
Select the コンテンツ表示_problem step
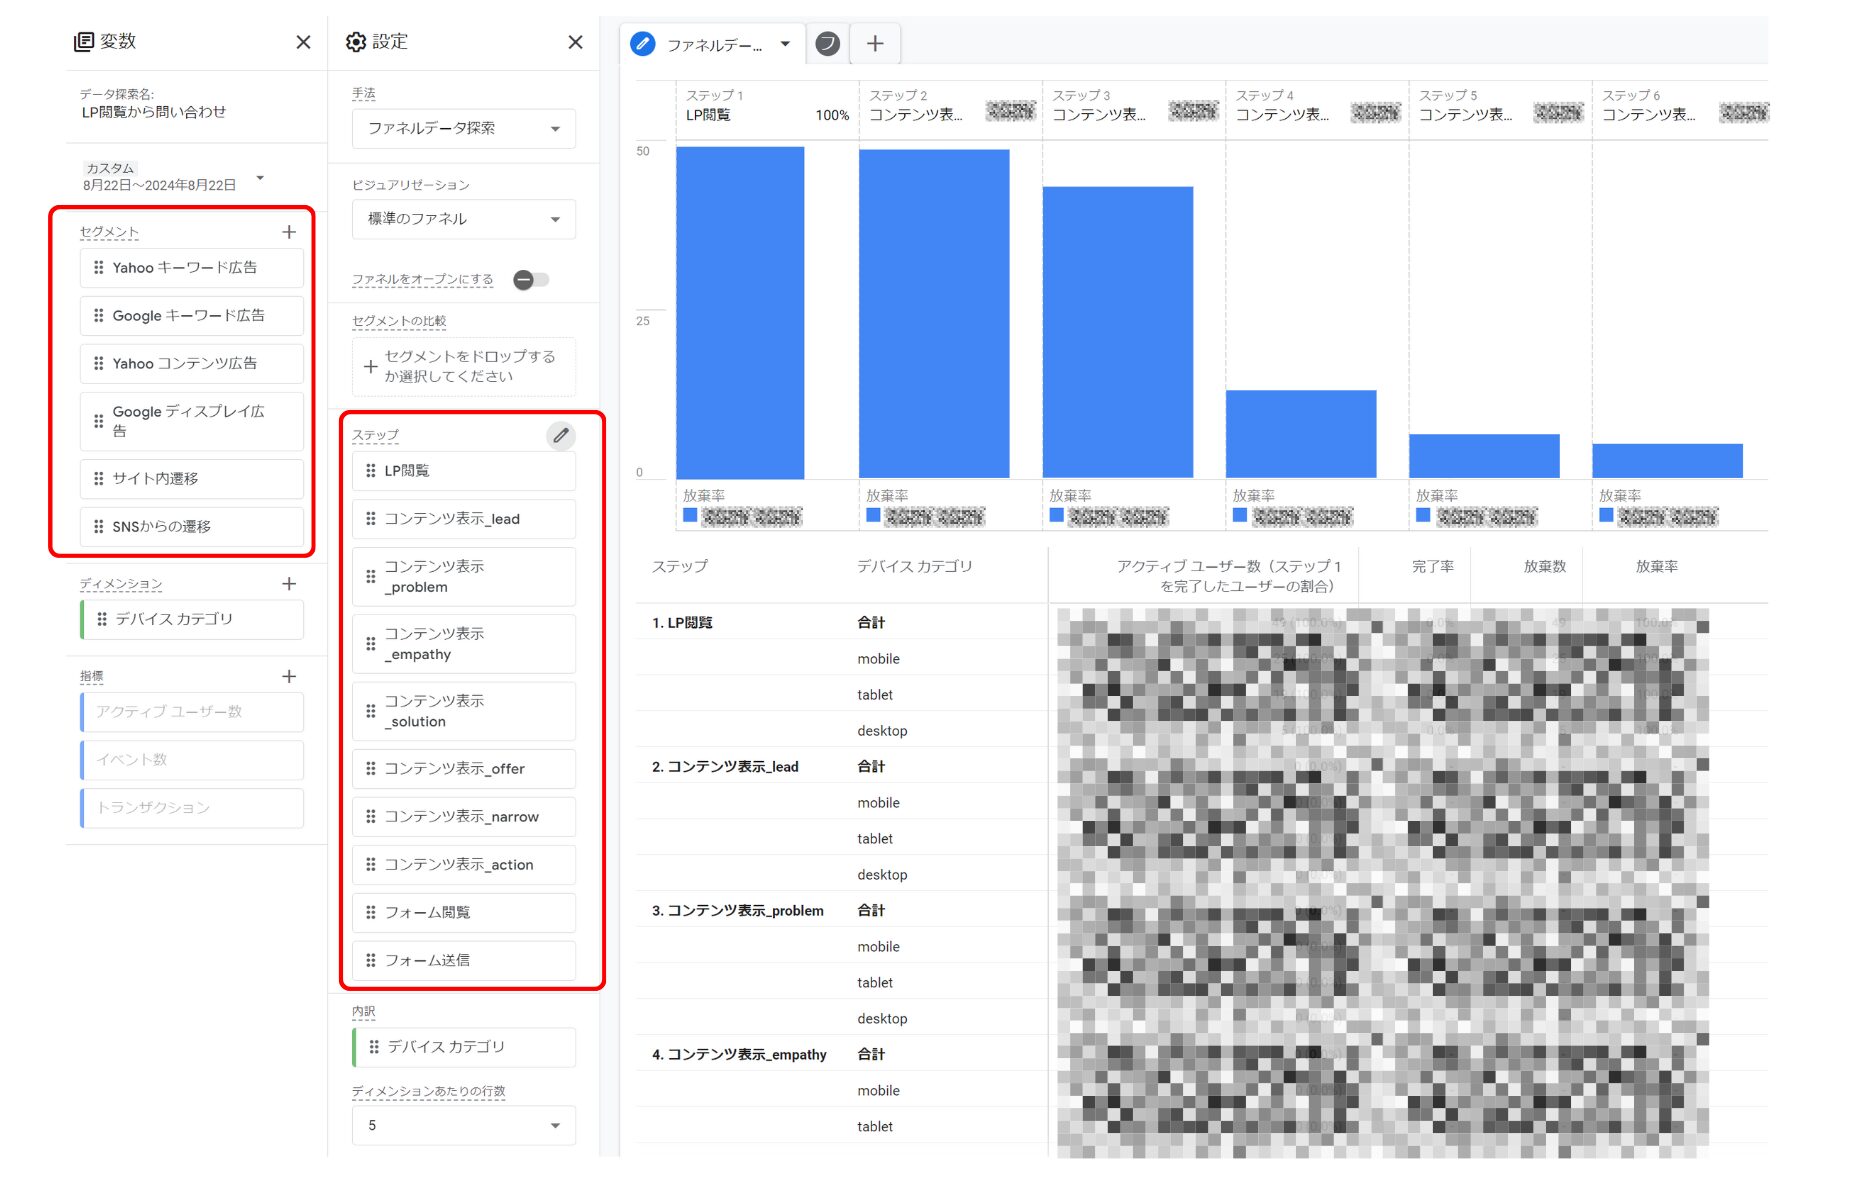coord(464,577)
